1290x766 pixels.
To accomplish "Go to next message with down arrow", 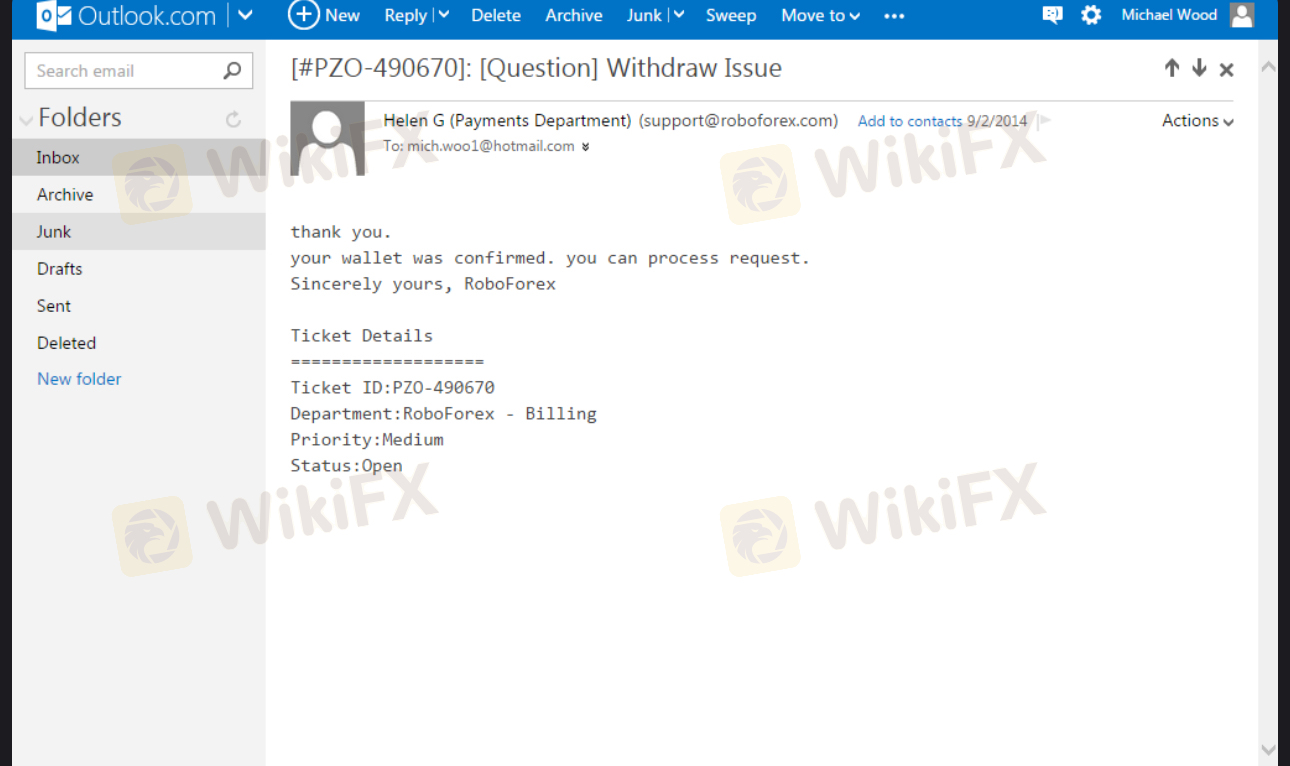I will click(1199, 68).
